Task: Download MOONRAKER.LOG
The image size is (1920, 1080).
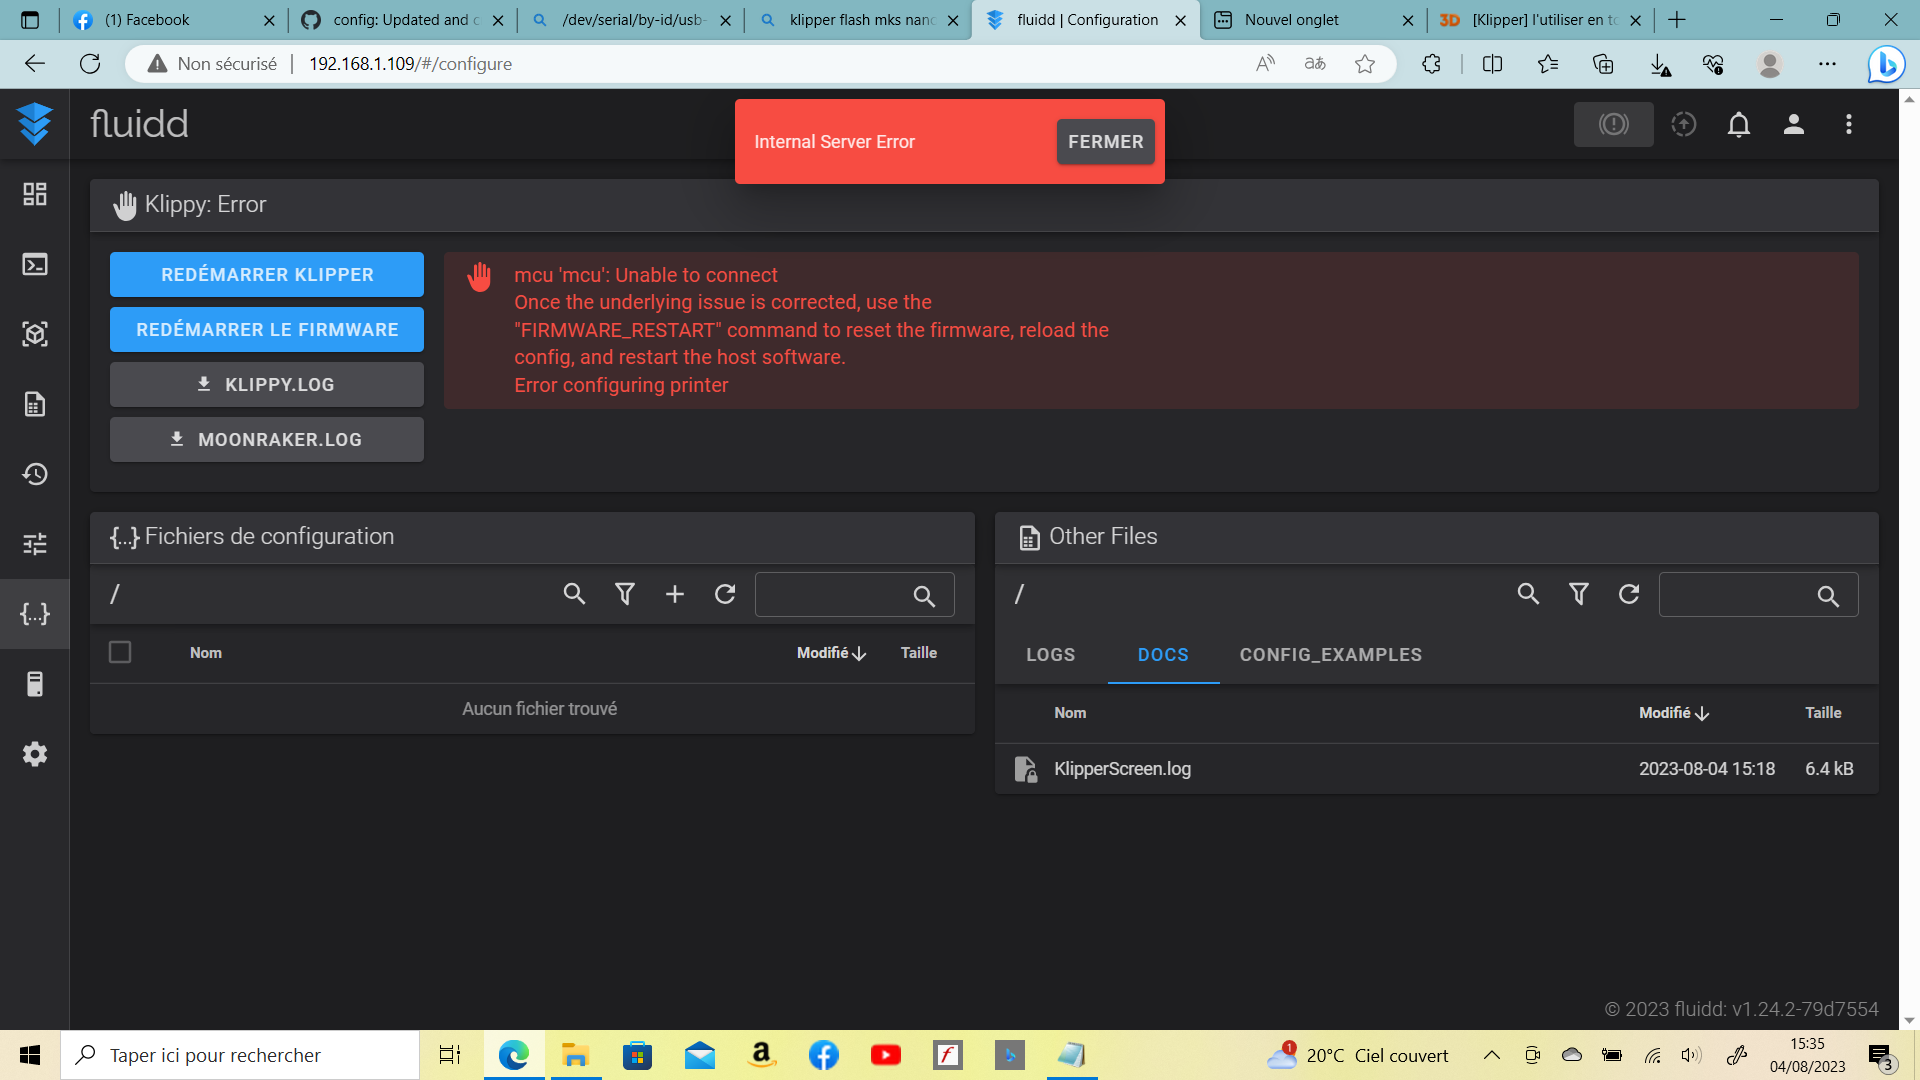Action: [x=267, y=439]
